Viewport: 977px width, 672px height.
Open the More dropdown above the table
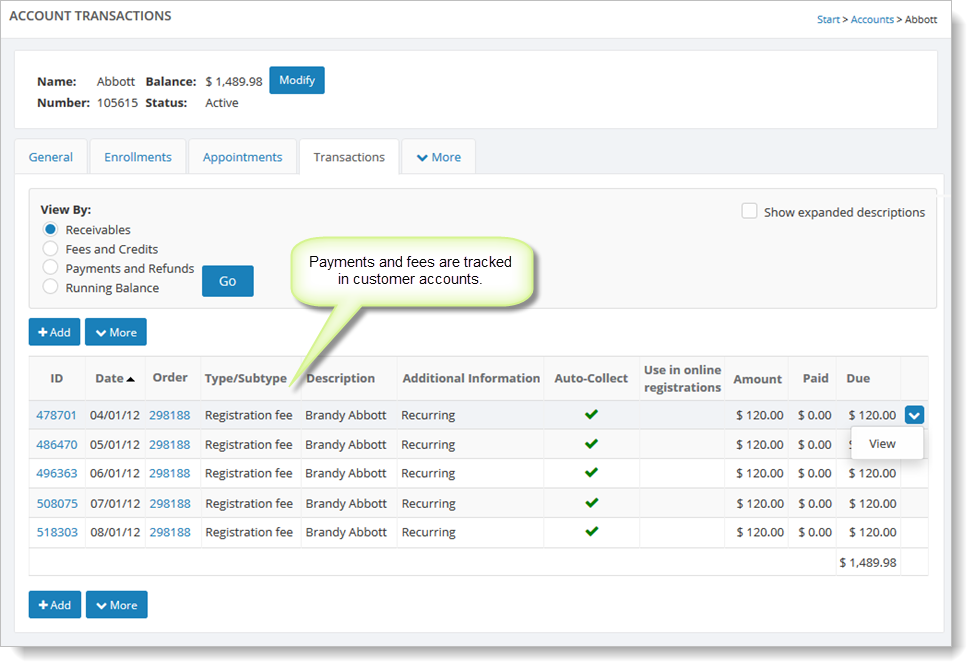click(x=116, y=332)
